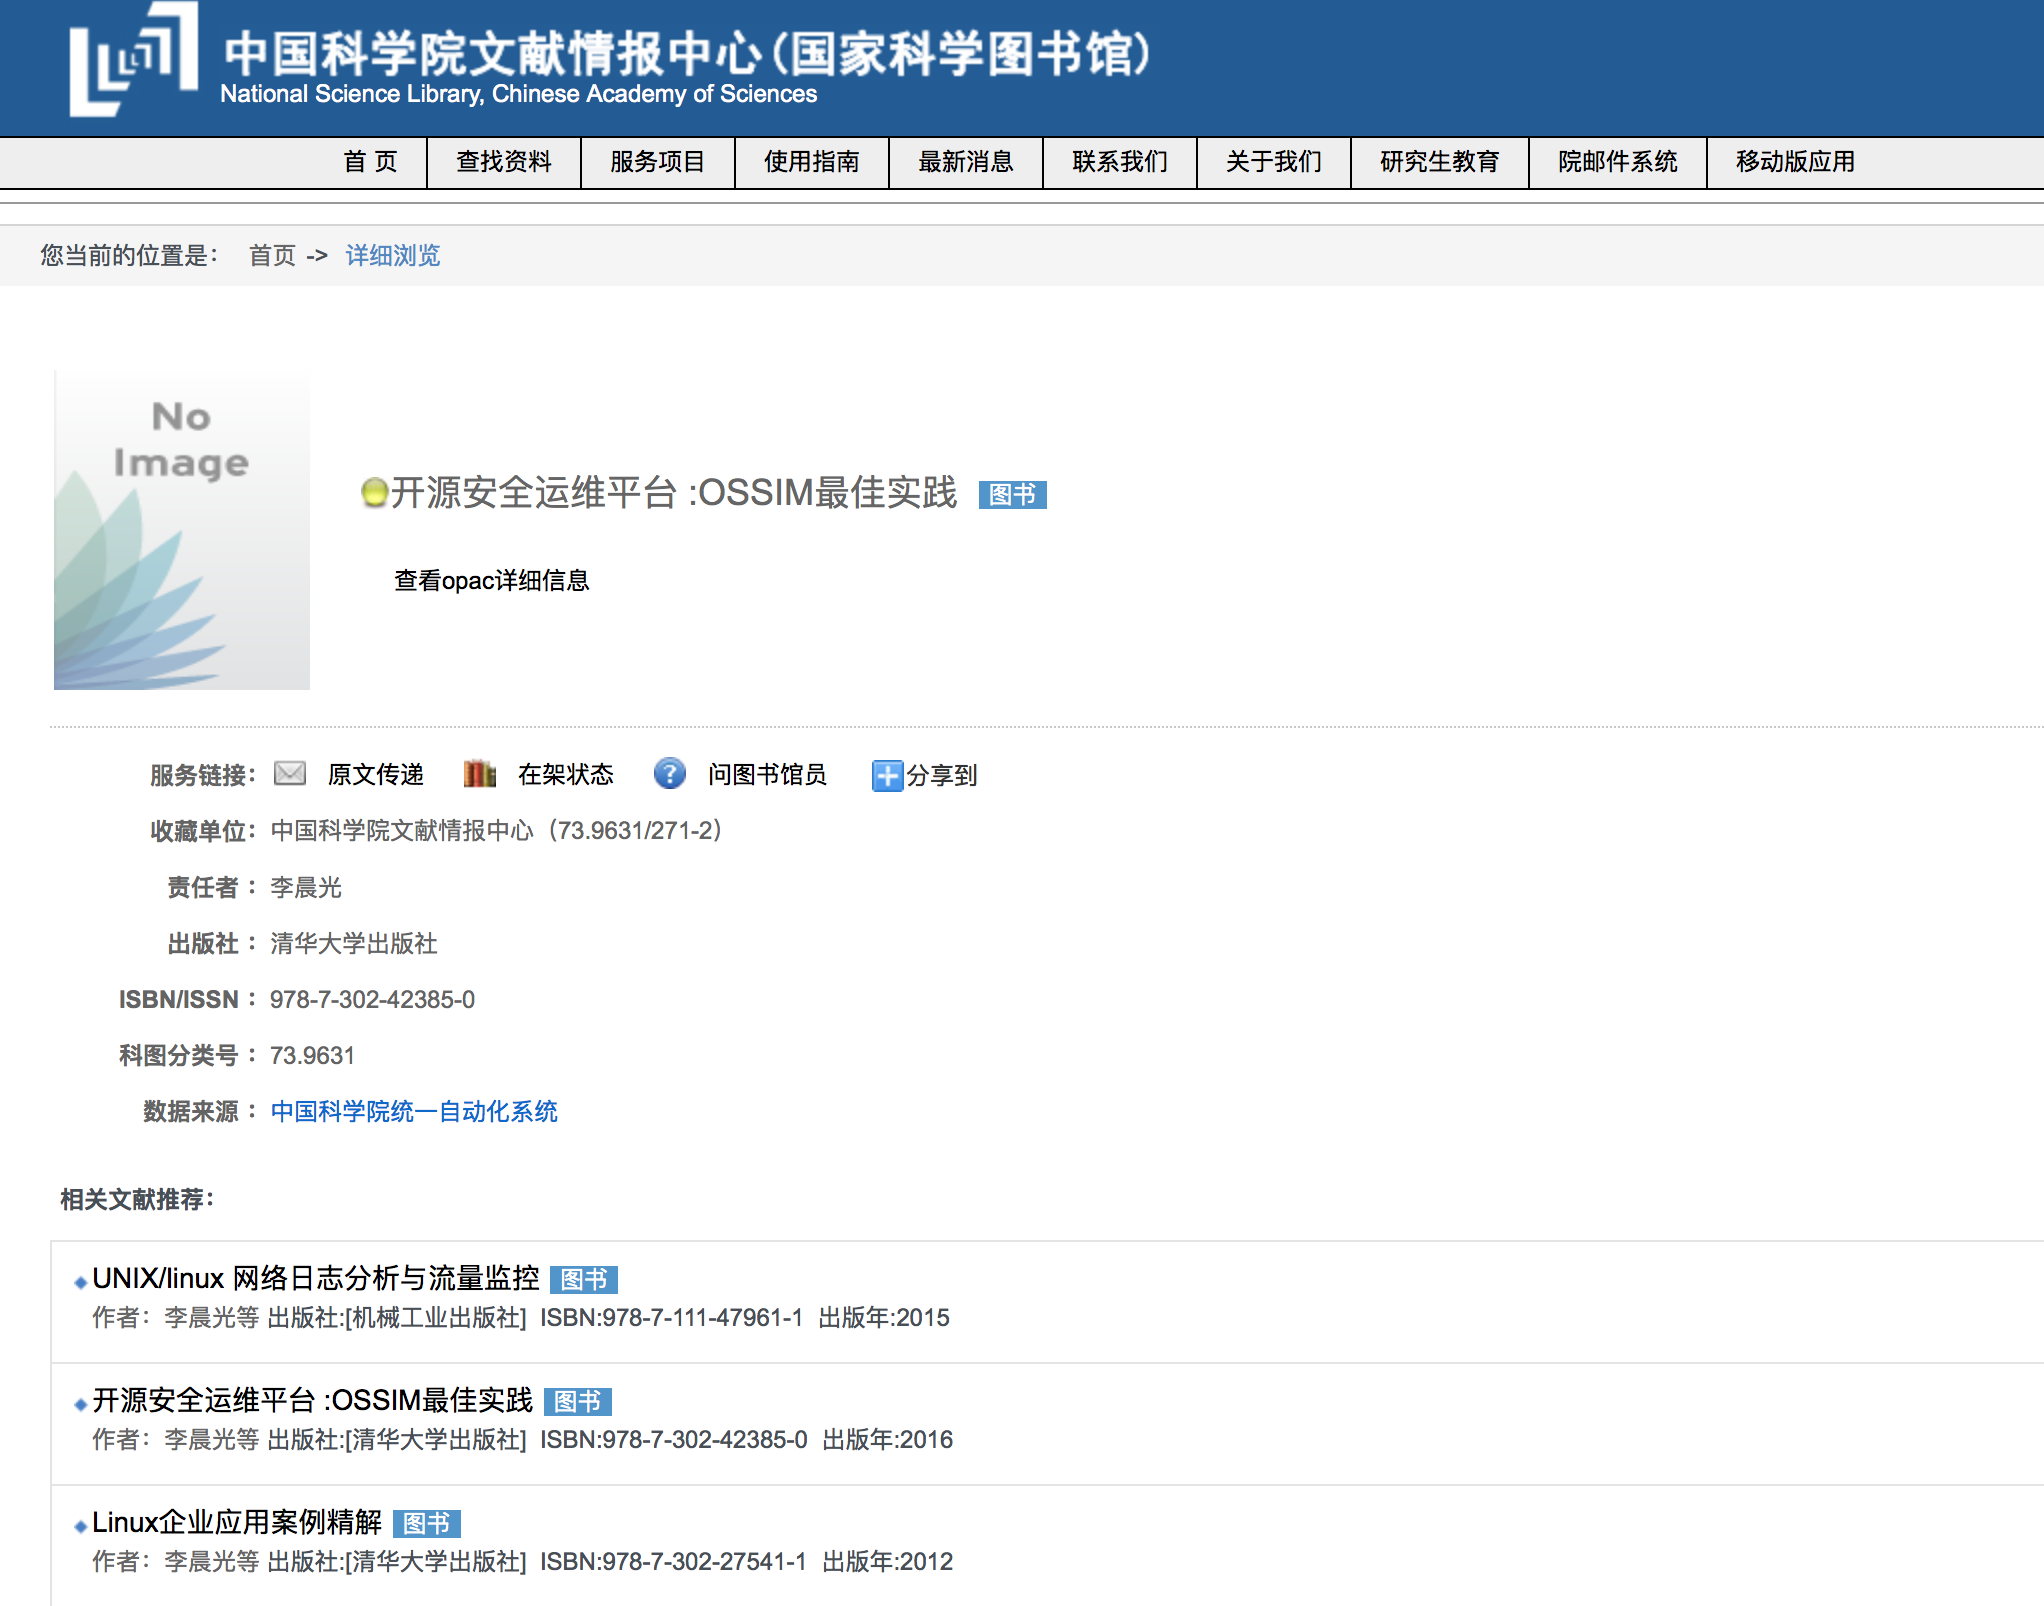
Task: Click the 相关文献推荐 section heading
Action: tap(137, 1199)
